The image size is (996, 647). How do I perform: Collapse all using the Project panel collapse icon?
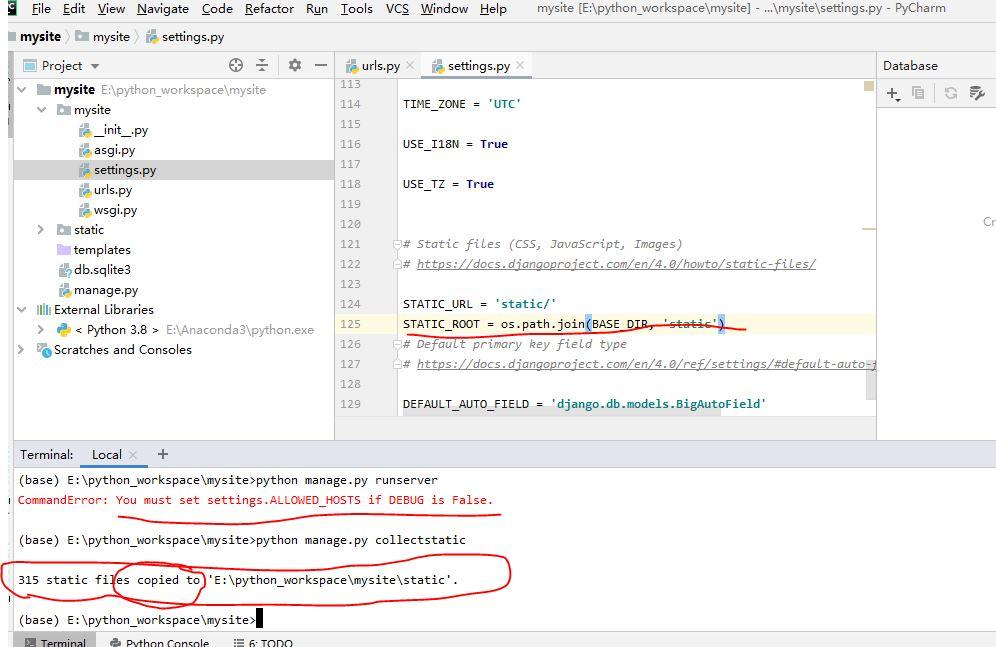(263, 65)
